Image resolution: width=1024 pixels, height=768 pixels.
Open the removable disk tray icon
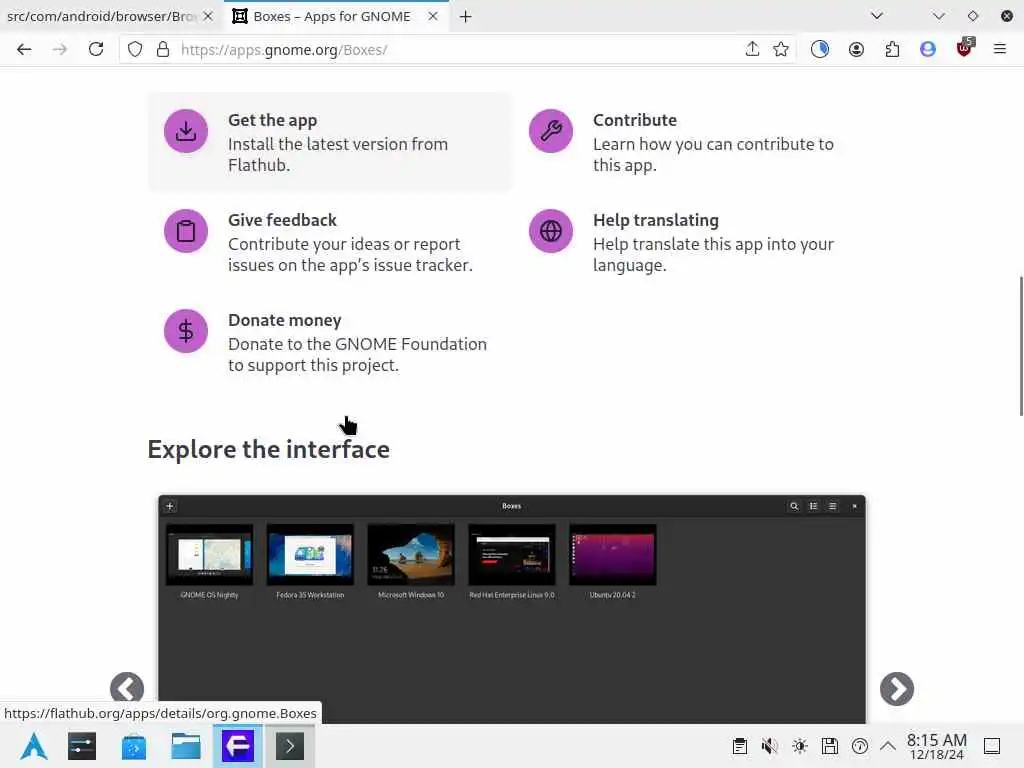pyautogui.click(x=829, y=746)
